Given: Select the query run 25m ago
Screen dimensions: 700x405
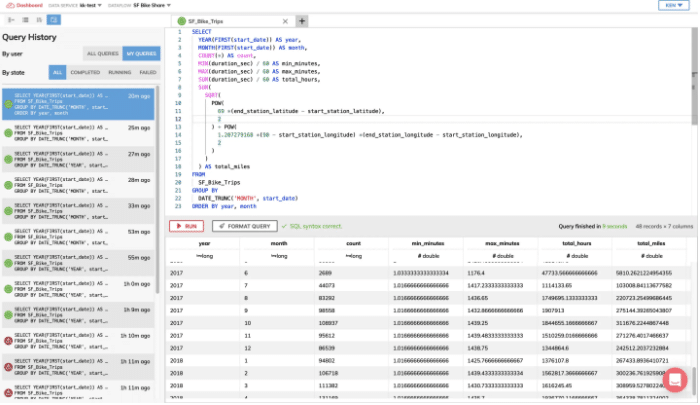Looking at the screenshot, I should click(x=78, y=133).
